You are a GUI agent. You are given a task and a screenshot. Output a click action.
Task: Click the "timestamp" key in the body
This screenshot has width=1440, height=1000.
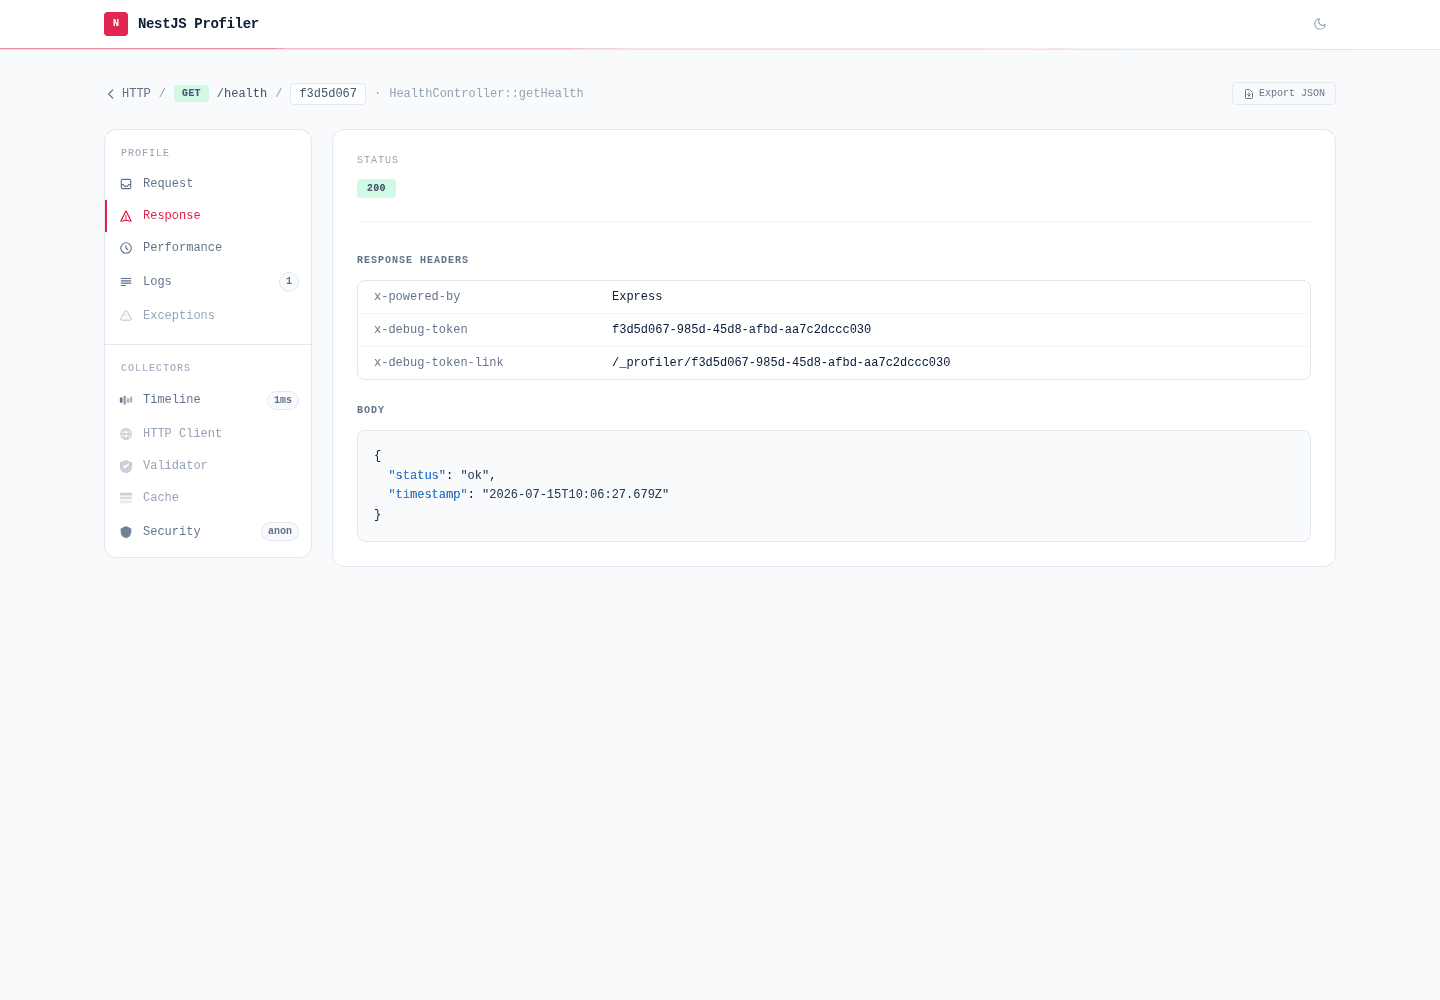tap(428, 495)
